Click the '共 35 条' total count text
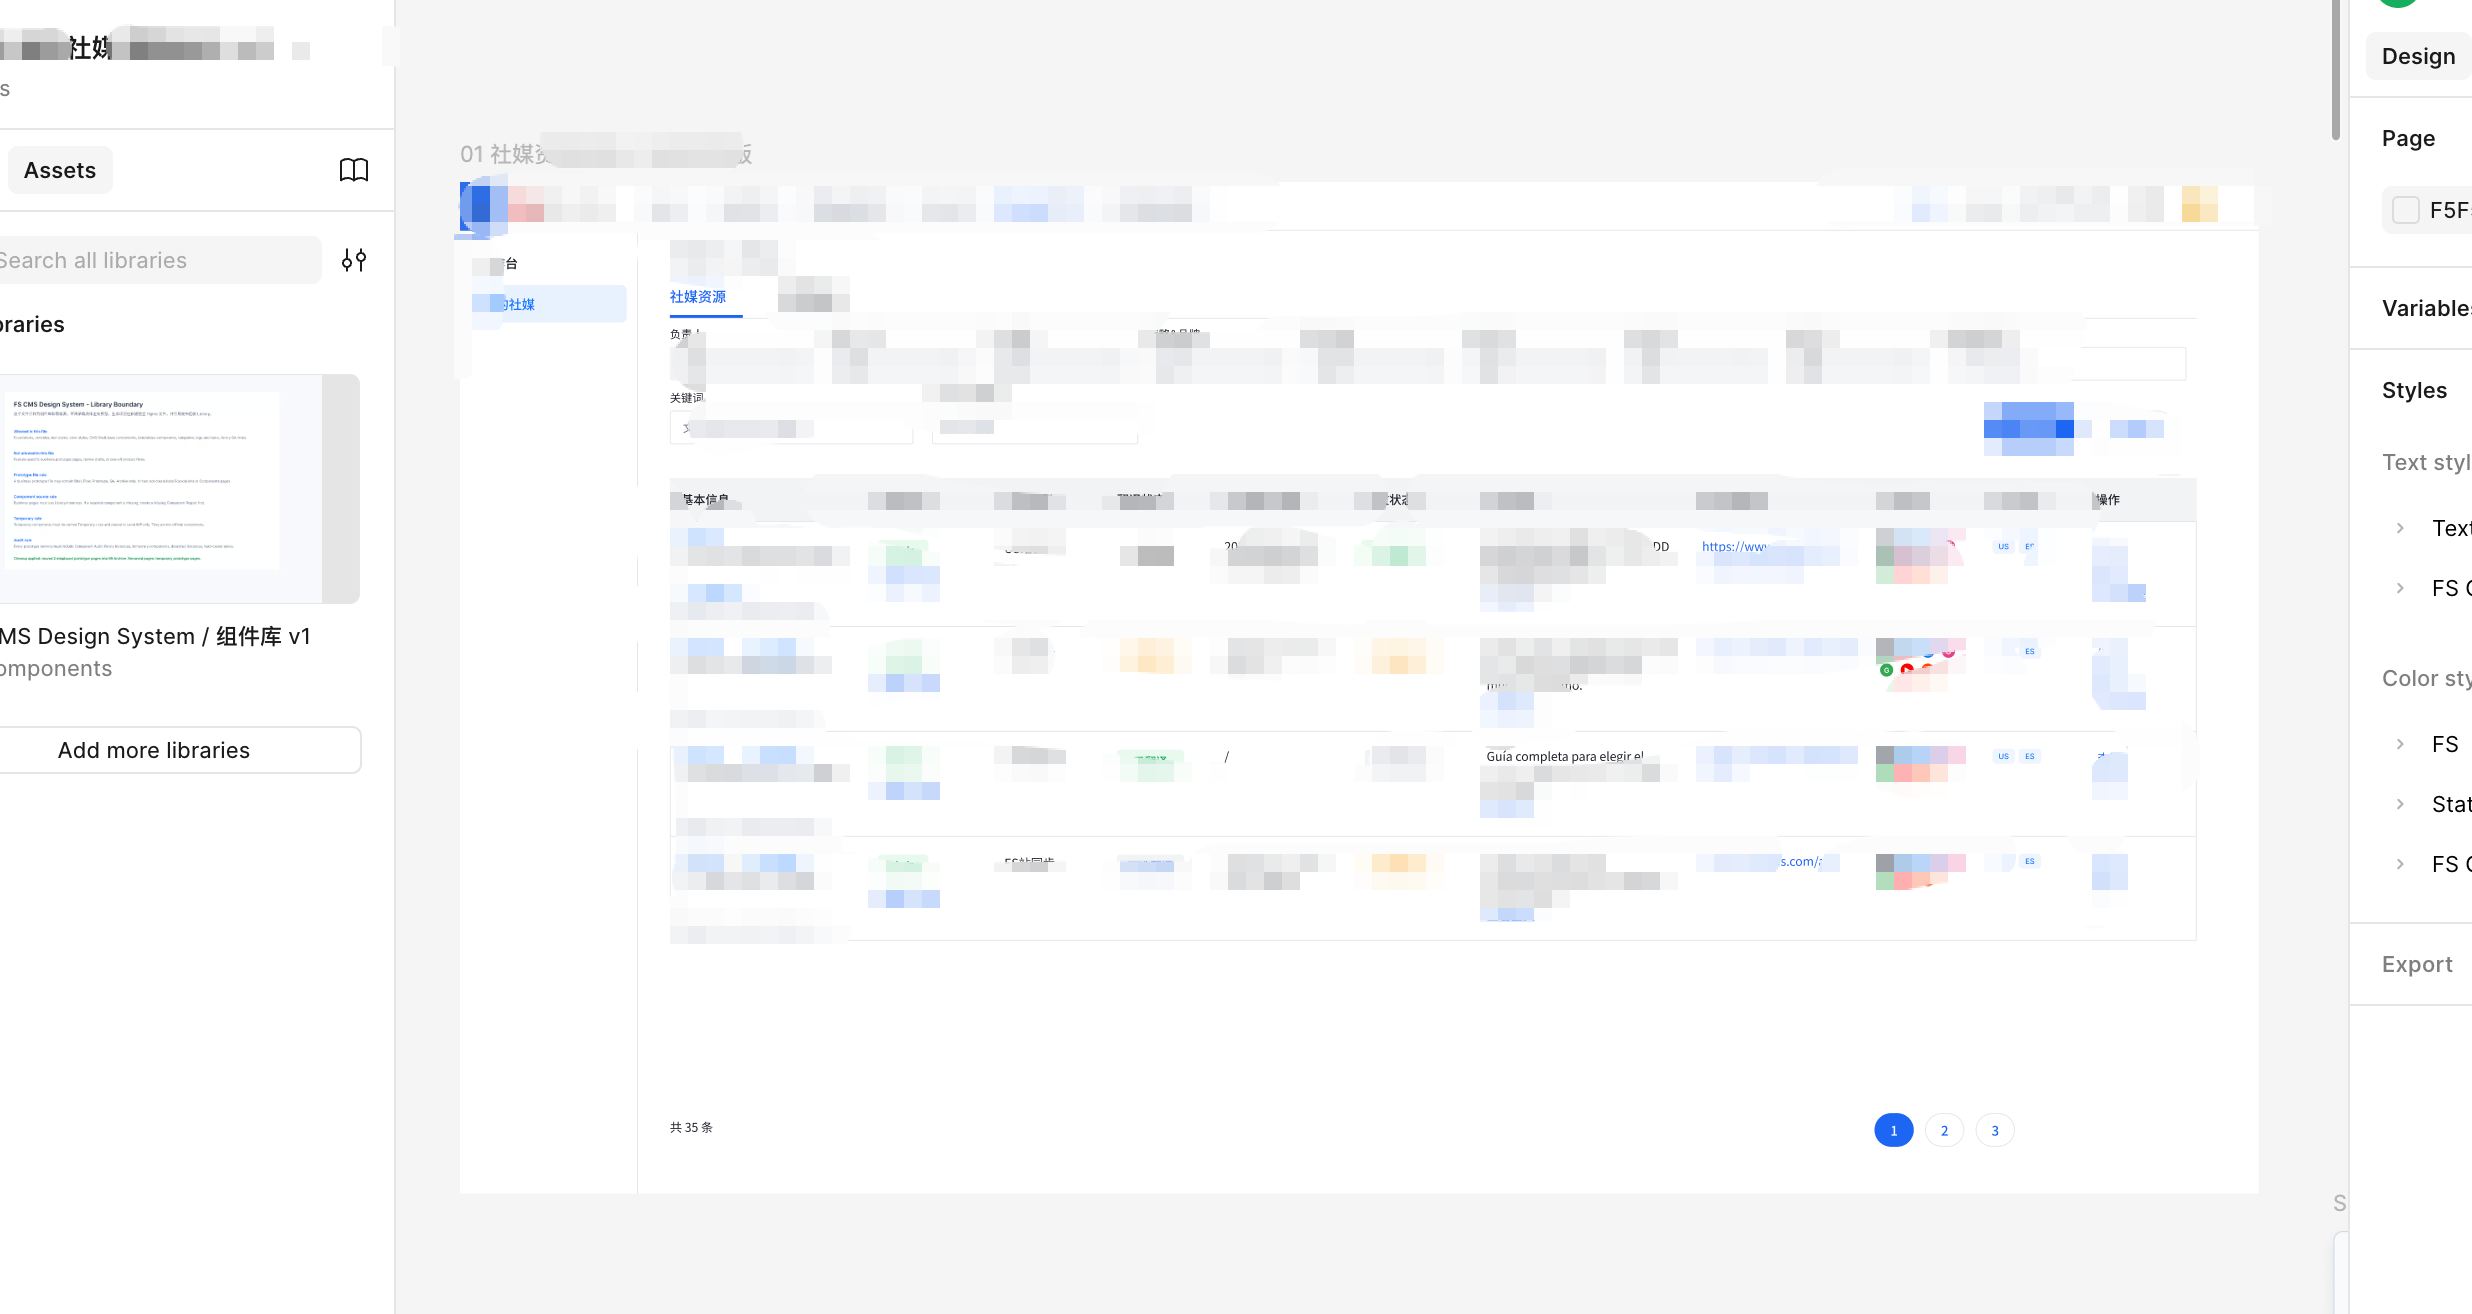 [x=691, y=1127]
